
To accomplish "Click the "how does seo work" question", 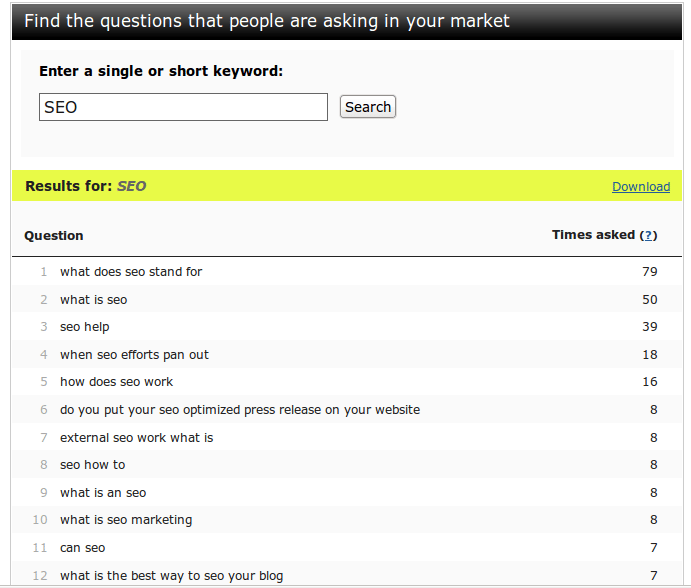I will pos(116,382).
